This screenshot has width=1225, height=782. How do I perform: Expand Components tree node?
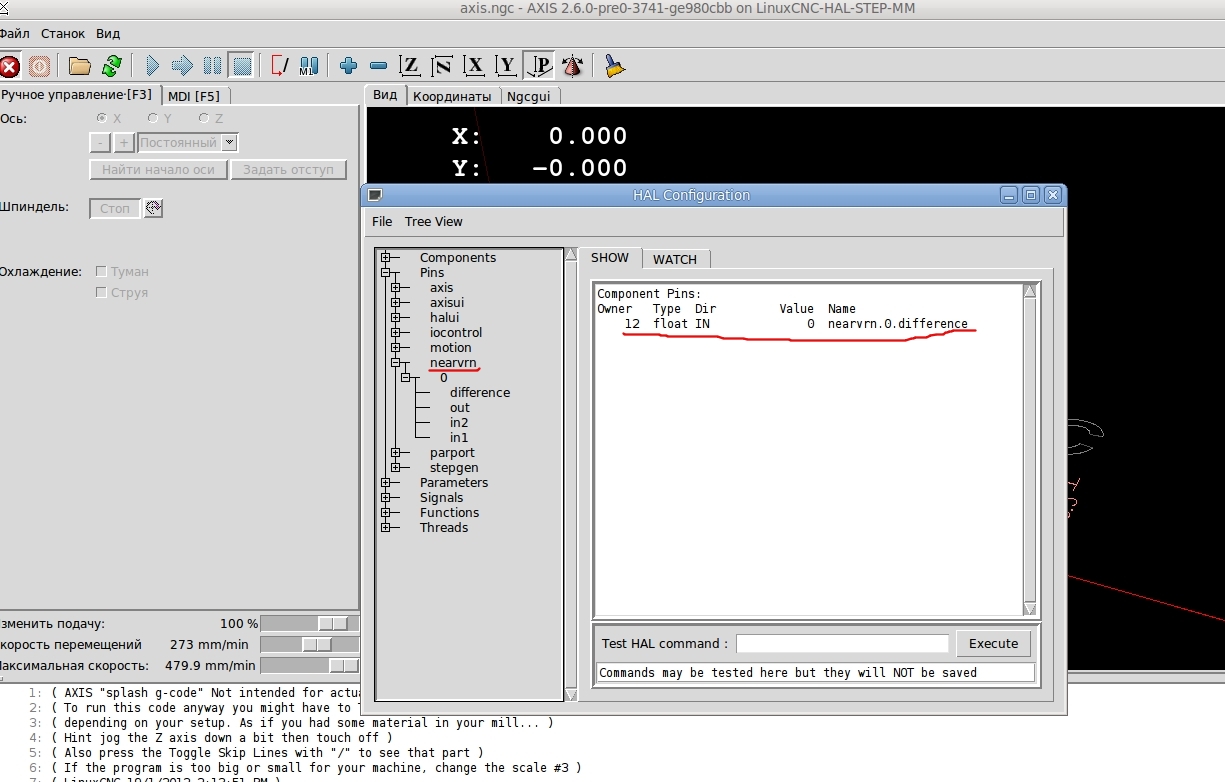tap(385, 258)
